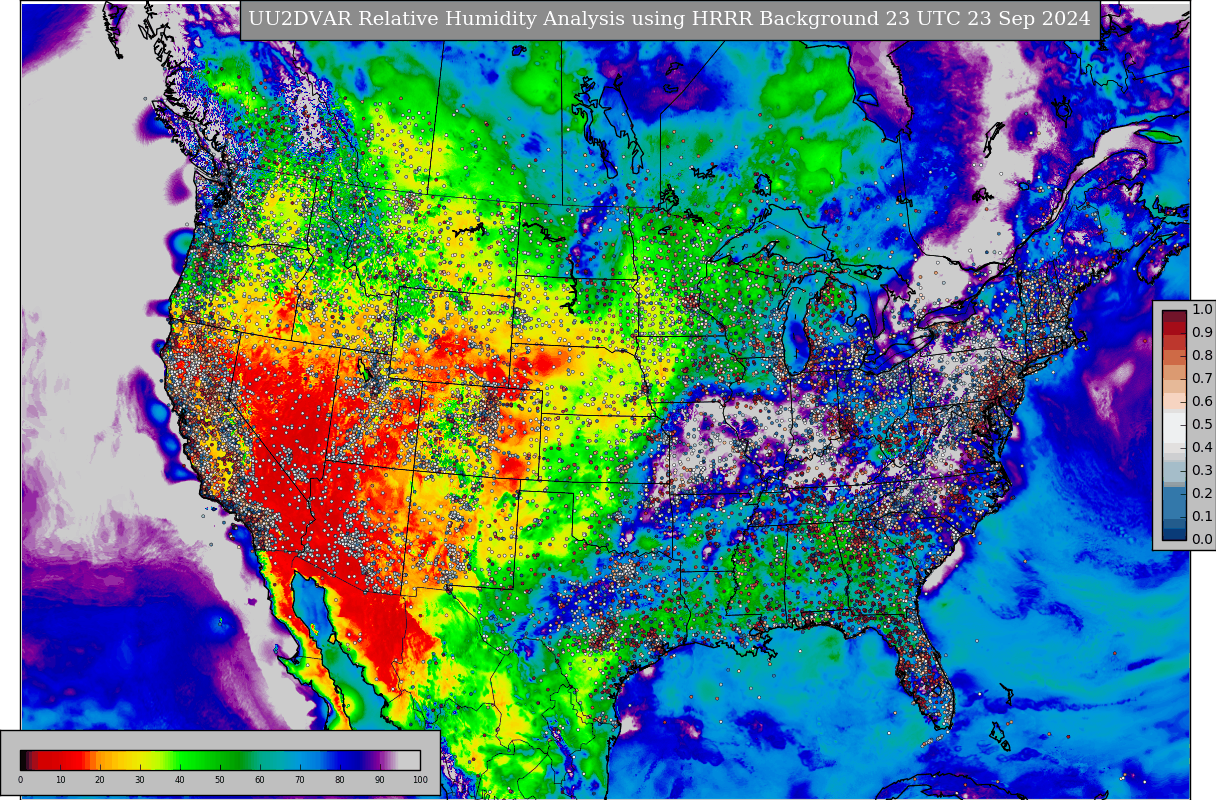Click the '0.7' label on the right legend
Screen dimensions: 1216x800
tap(1202, 379)
